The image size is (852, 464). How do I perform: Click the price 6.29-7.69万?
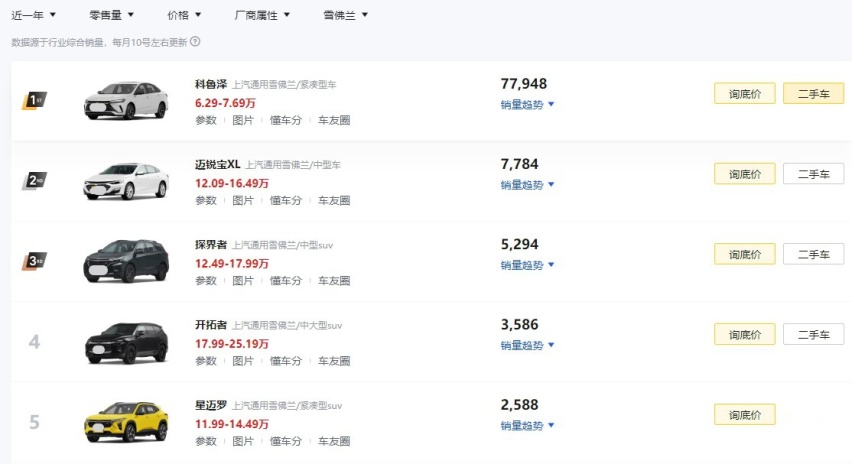(225, 103)
